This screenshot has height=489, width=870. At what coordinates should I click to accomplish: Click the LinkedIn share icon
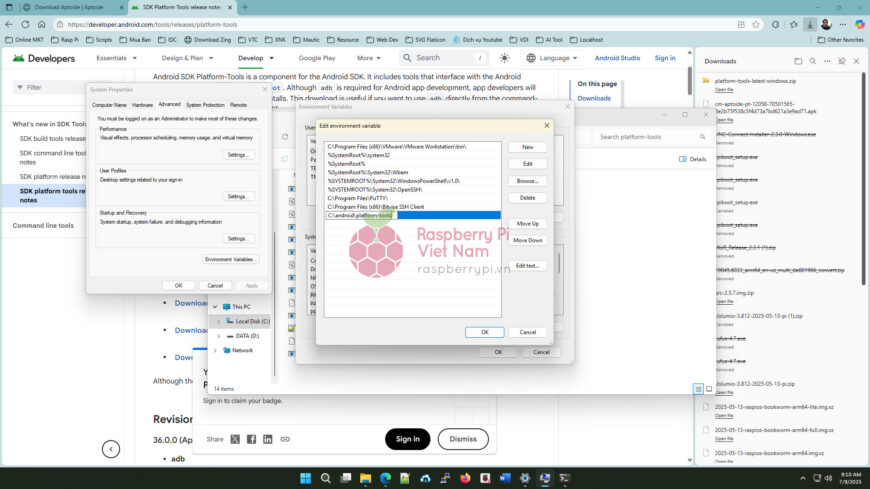[x=268, y=439]
